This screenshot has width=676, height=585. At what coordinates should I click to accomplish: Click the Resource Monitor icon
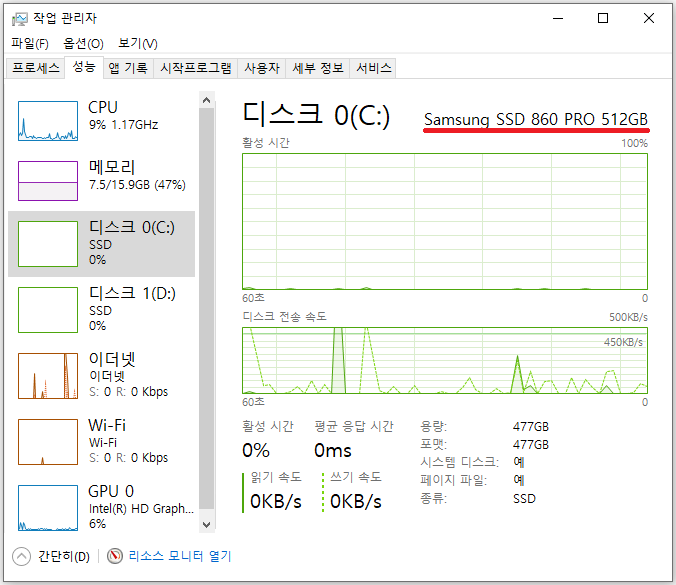pos(115,556)
